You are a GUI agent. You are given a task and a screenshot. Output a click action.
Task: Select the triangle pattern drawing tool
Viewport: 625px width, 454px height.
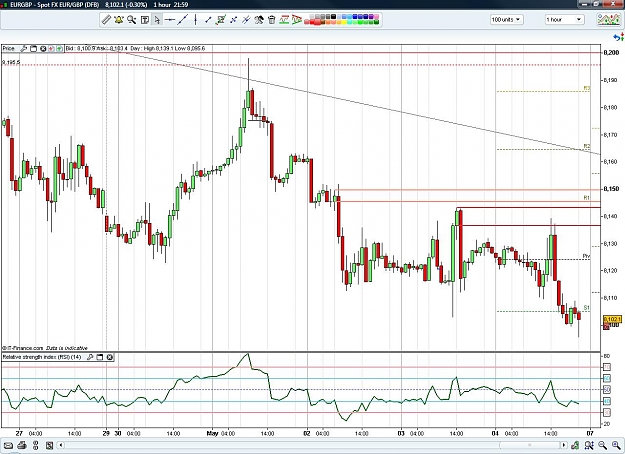pyautogui.click(x=297, y=20)
